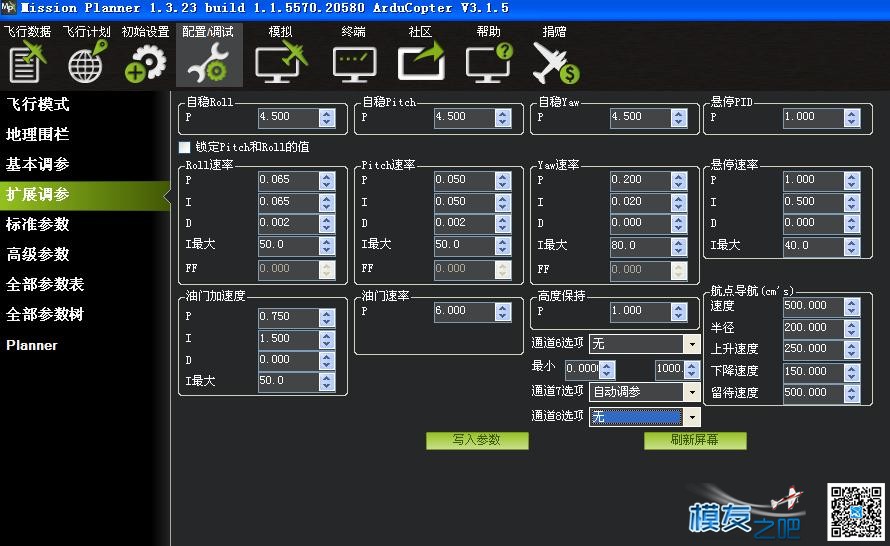Adjust the 下降速度 stepper arrows
Viewport: 890px width, 546px height.
click(x=852, y=372)
